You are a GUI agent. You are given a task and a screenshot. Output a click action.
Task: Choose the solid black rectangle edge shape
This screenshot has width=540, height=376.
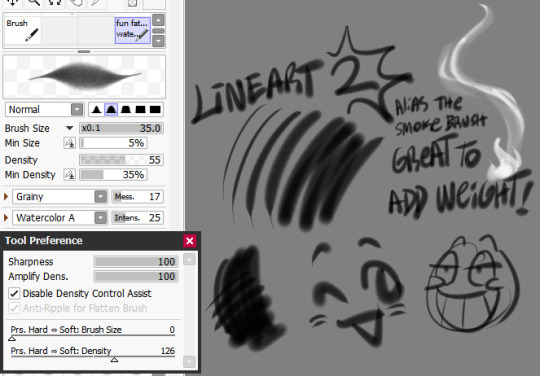point(155,109)
